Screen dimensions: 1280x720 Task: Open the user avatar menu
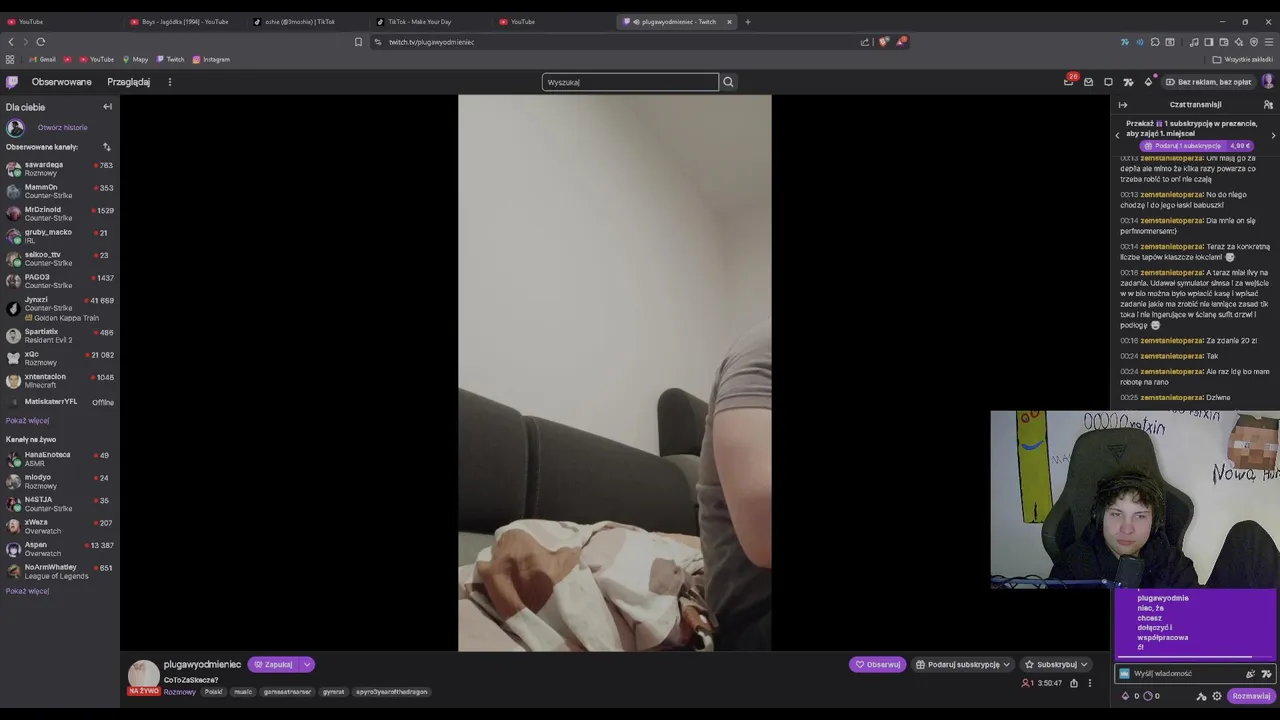[x=1268, y=82]
